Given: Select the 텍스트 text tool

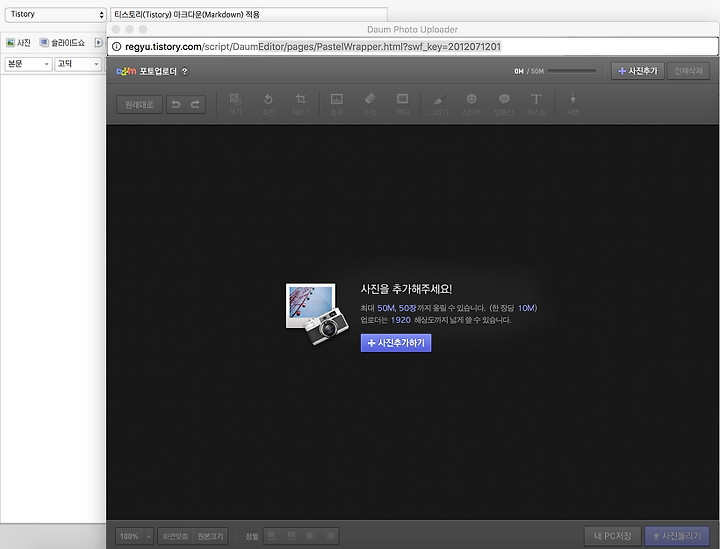Looking at the screenshot, I should coord(536,104).
